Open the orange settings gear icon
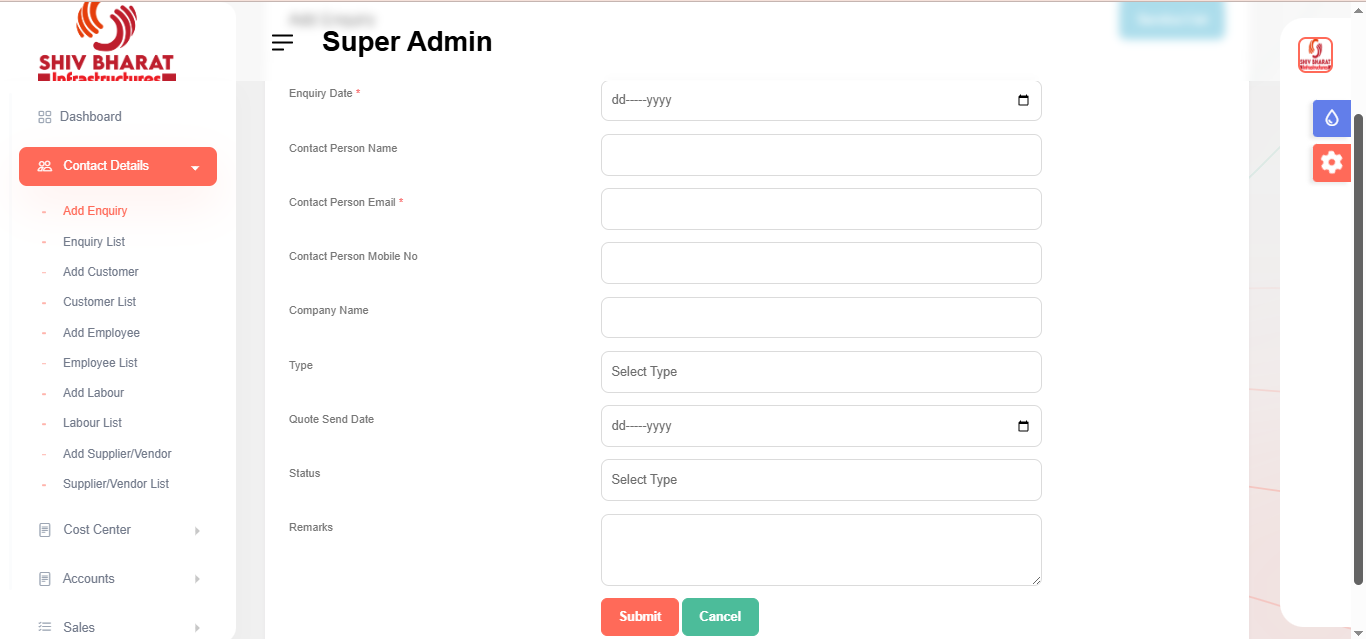 pos(1331,162)
